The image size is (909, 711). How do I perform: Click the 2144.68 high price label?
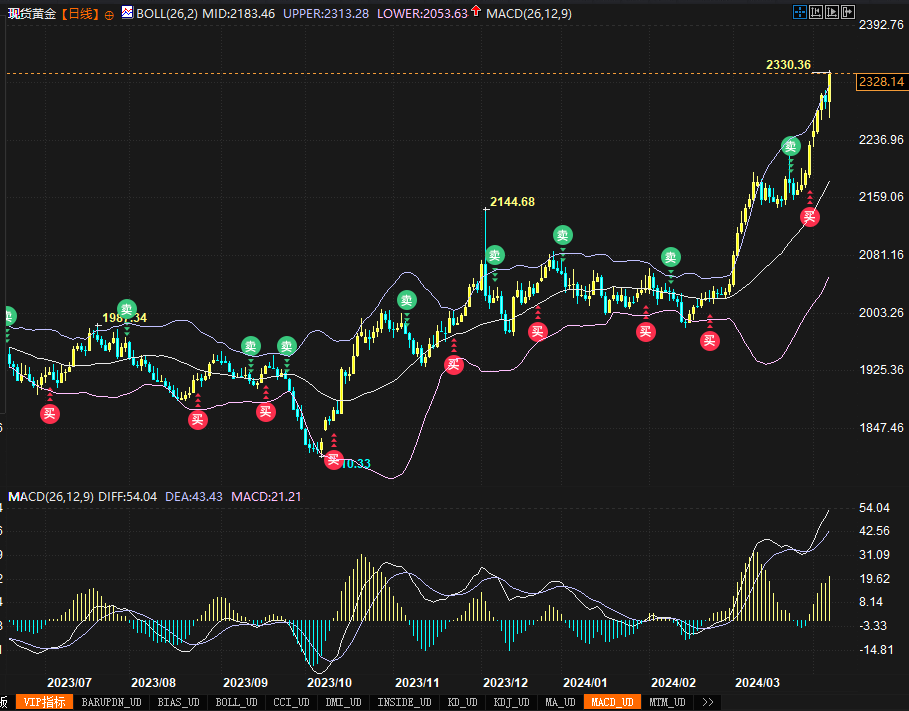pyautogui.click(x=510, y=202)
